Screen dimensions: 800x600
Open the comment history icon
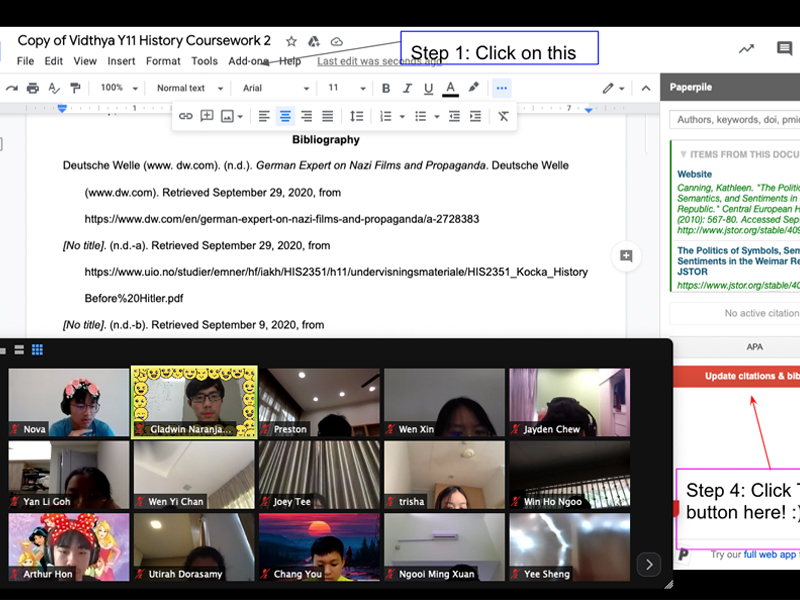(785, 49)
